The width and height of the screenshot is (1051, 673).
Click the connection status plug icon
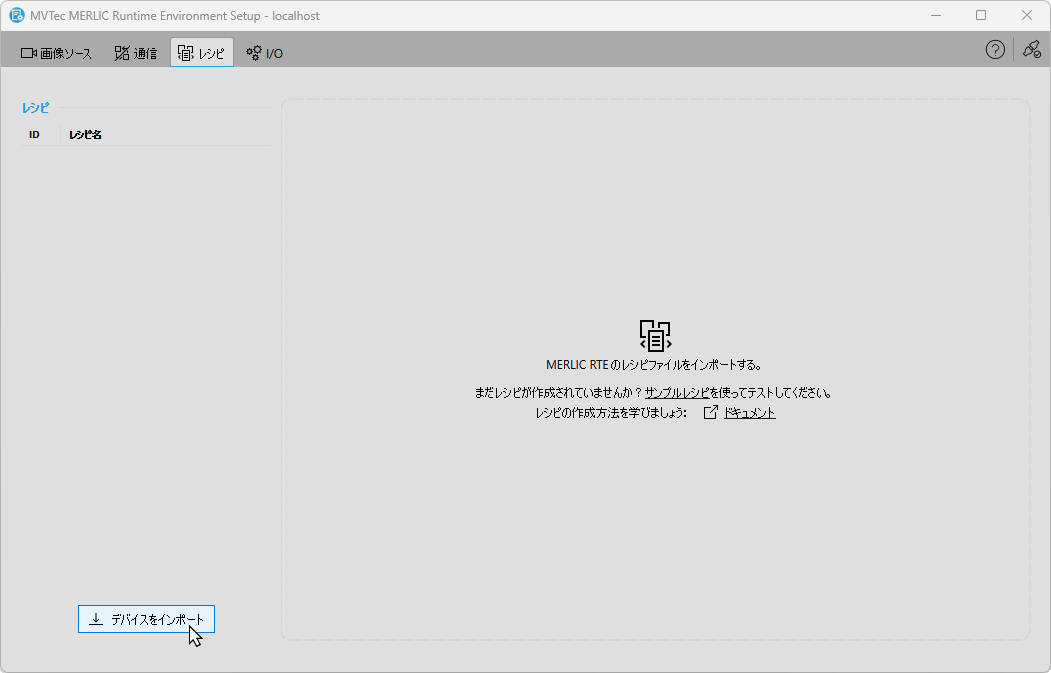pyautogui.click(x=1031, y=50)
